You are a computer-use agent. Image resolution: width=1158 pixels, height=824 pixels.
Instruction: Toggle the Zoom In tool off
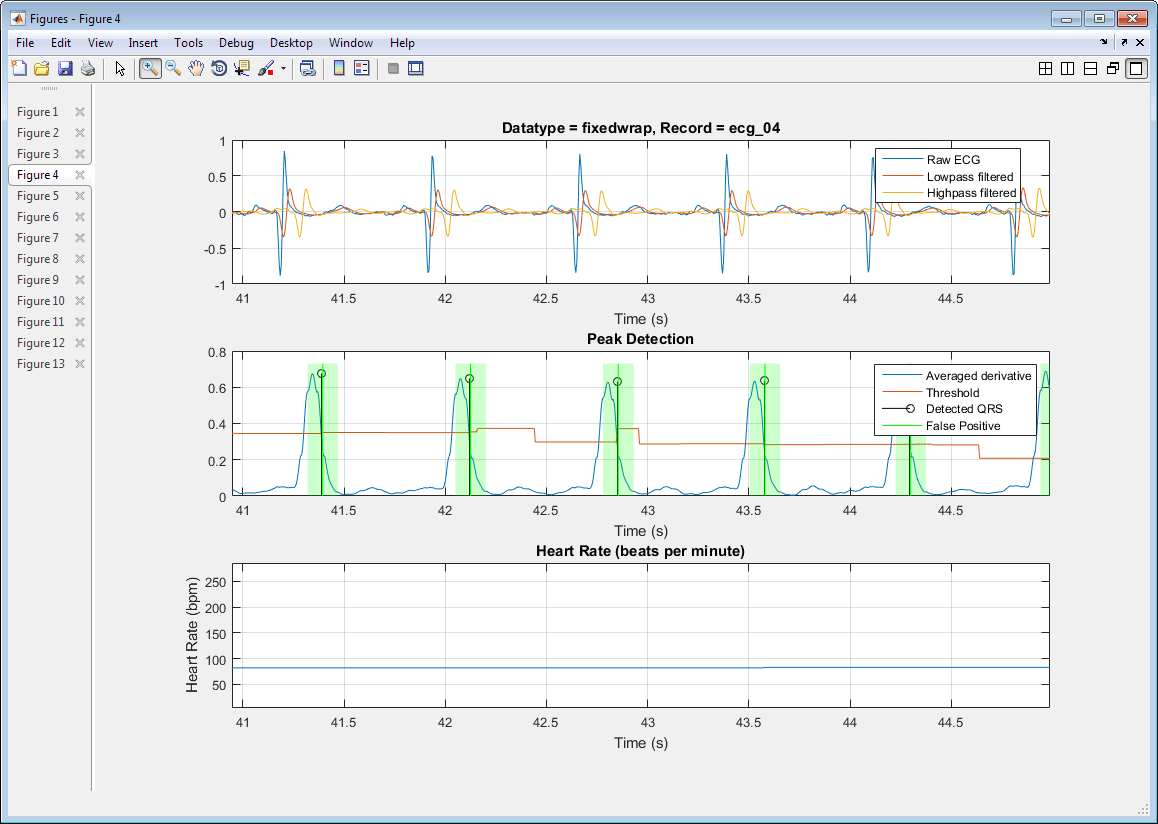[x=150, y=68]
